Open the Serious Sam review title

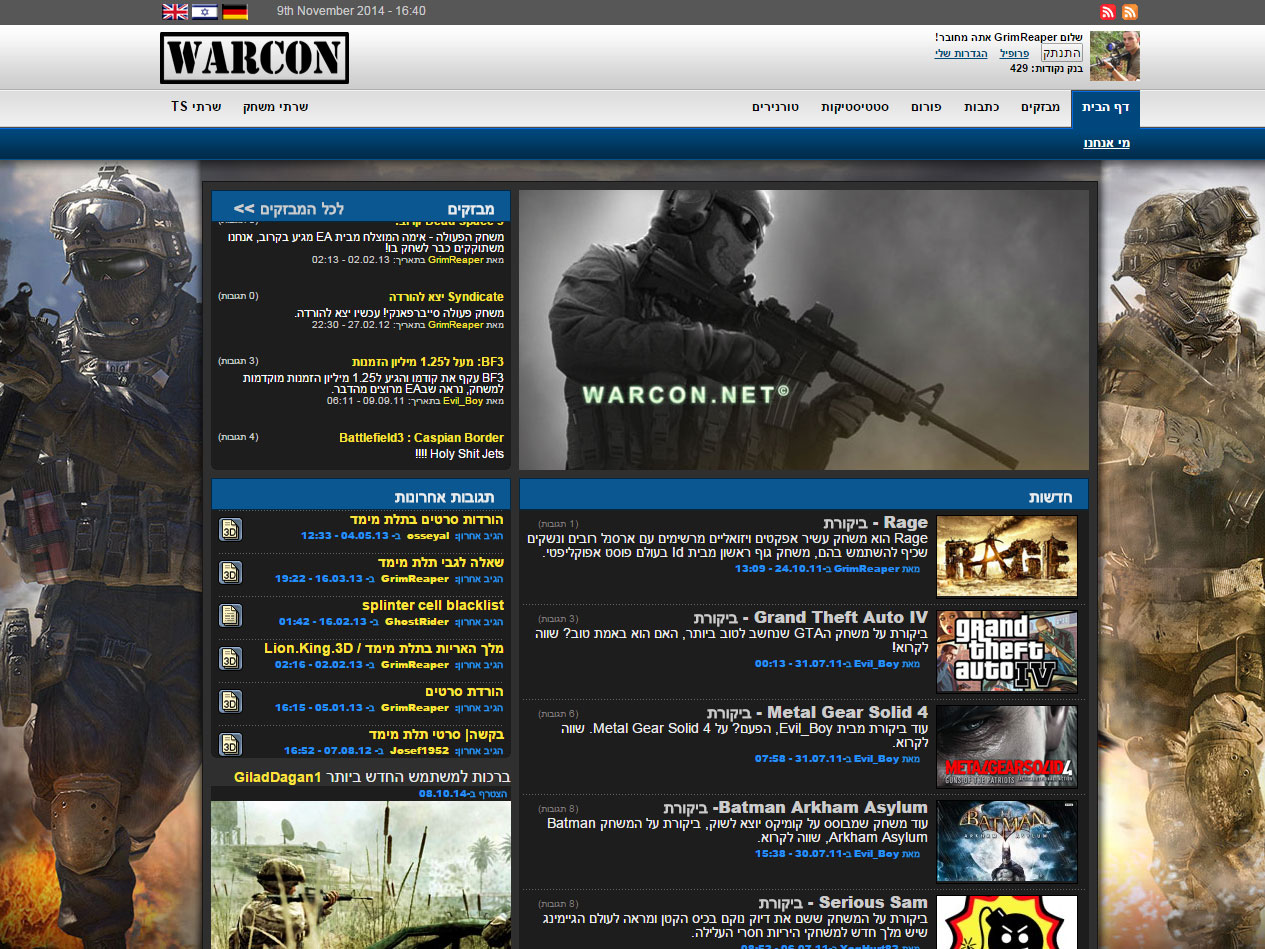[x=842, y=902]
